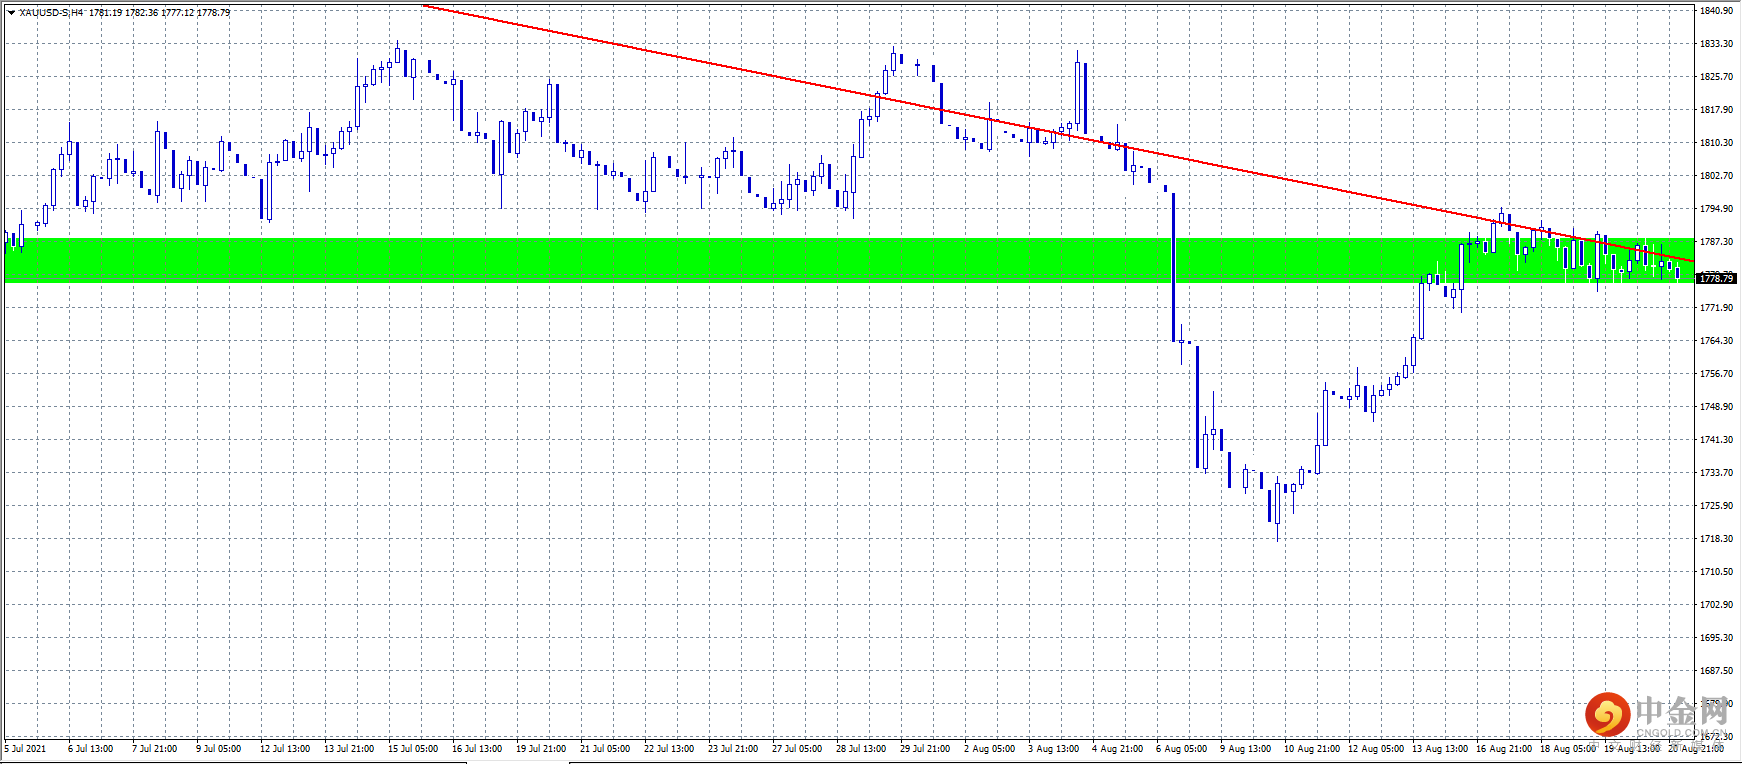This screenshot has width=1742, height=764.
Task: Click the 6 Aug 05:00 time label
Action: pos(1181,748)
